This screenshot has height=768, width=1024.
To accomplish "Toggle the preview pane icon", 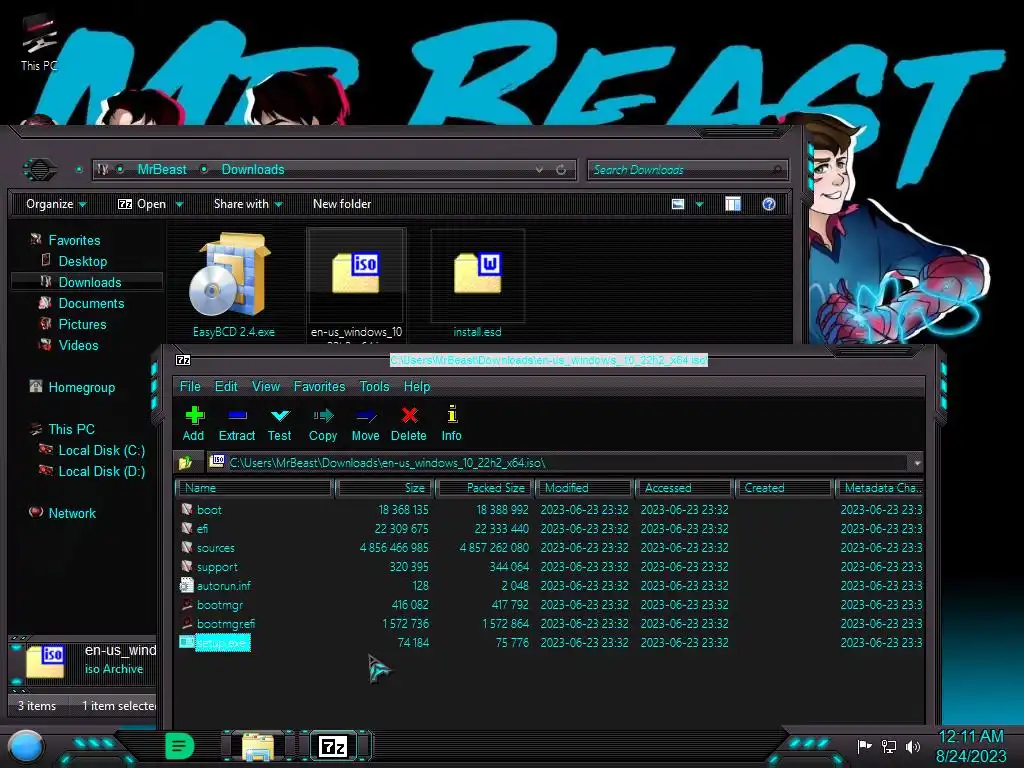I will (x=733, y=204).
